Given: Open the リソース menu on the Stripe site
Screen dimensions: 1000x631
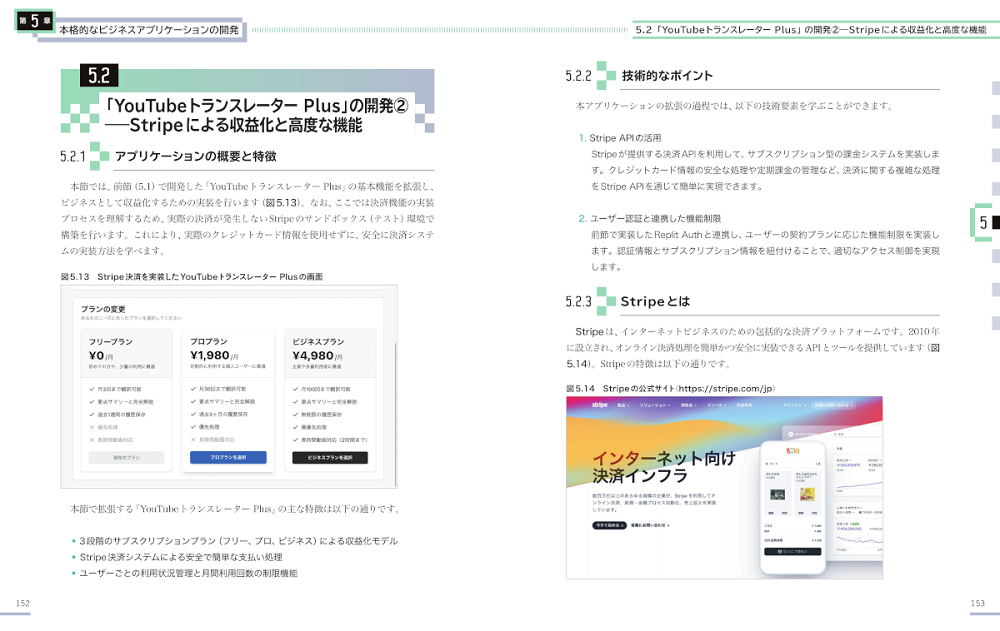Looking at the screenshot, I should pos(716,405).
